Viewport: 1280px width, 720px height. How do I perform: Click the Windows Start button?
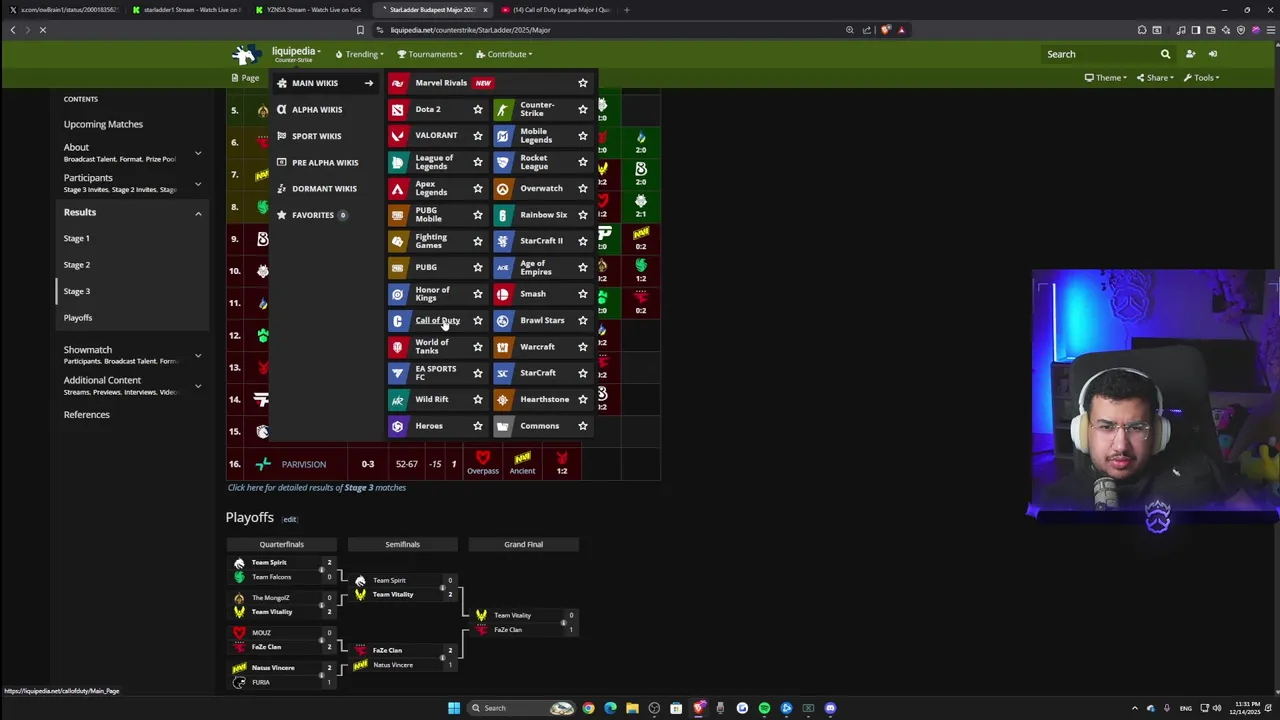click(454, 708)
